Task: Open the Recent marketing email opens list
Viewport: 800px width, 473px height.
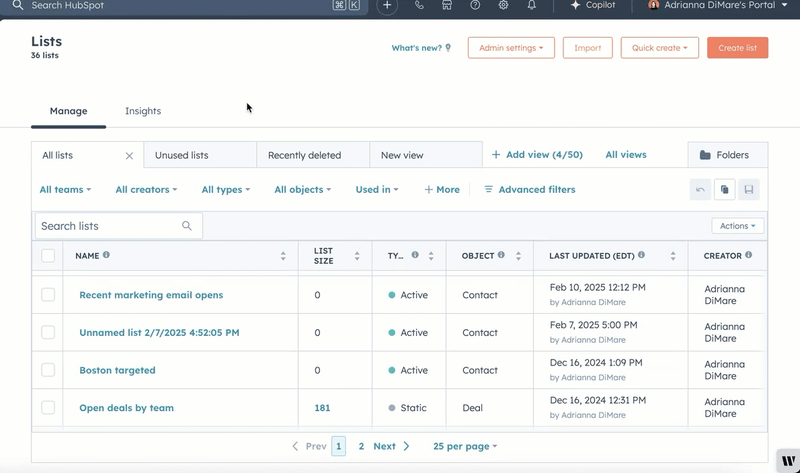Action: point(151,295)
